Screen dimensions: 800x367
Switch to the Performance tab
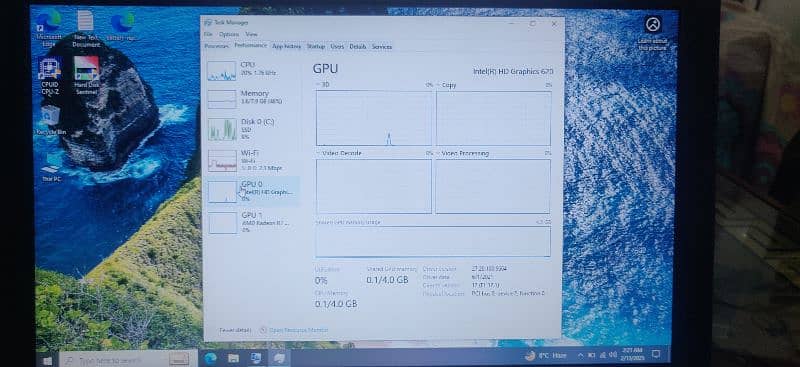click(x=251, y=45)
